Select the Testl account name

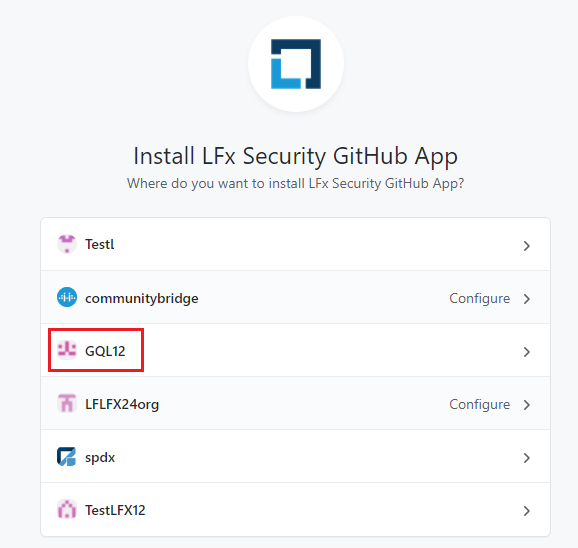click(100, 244)
